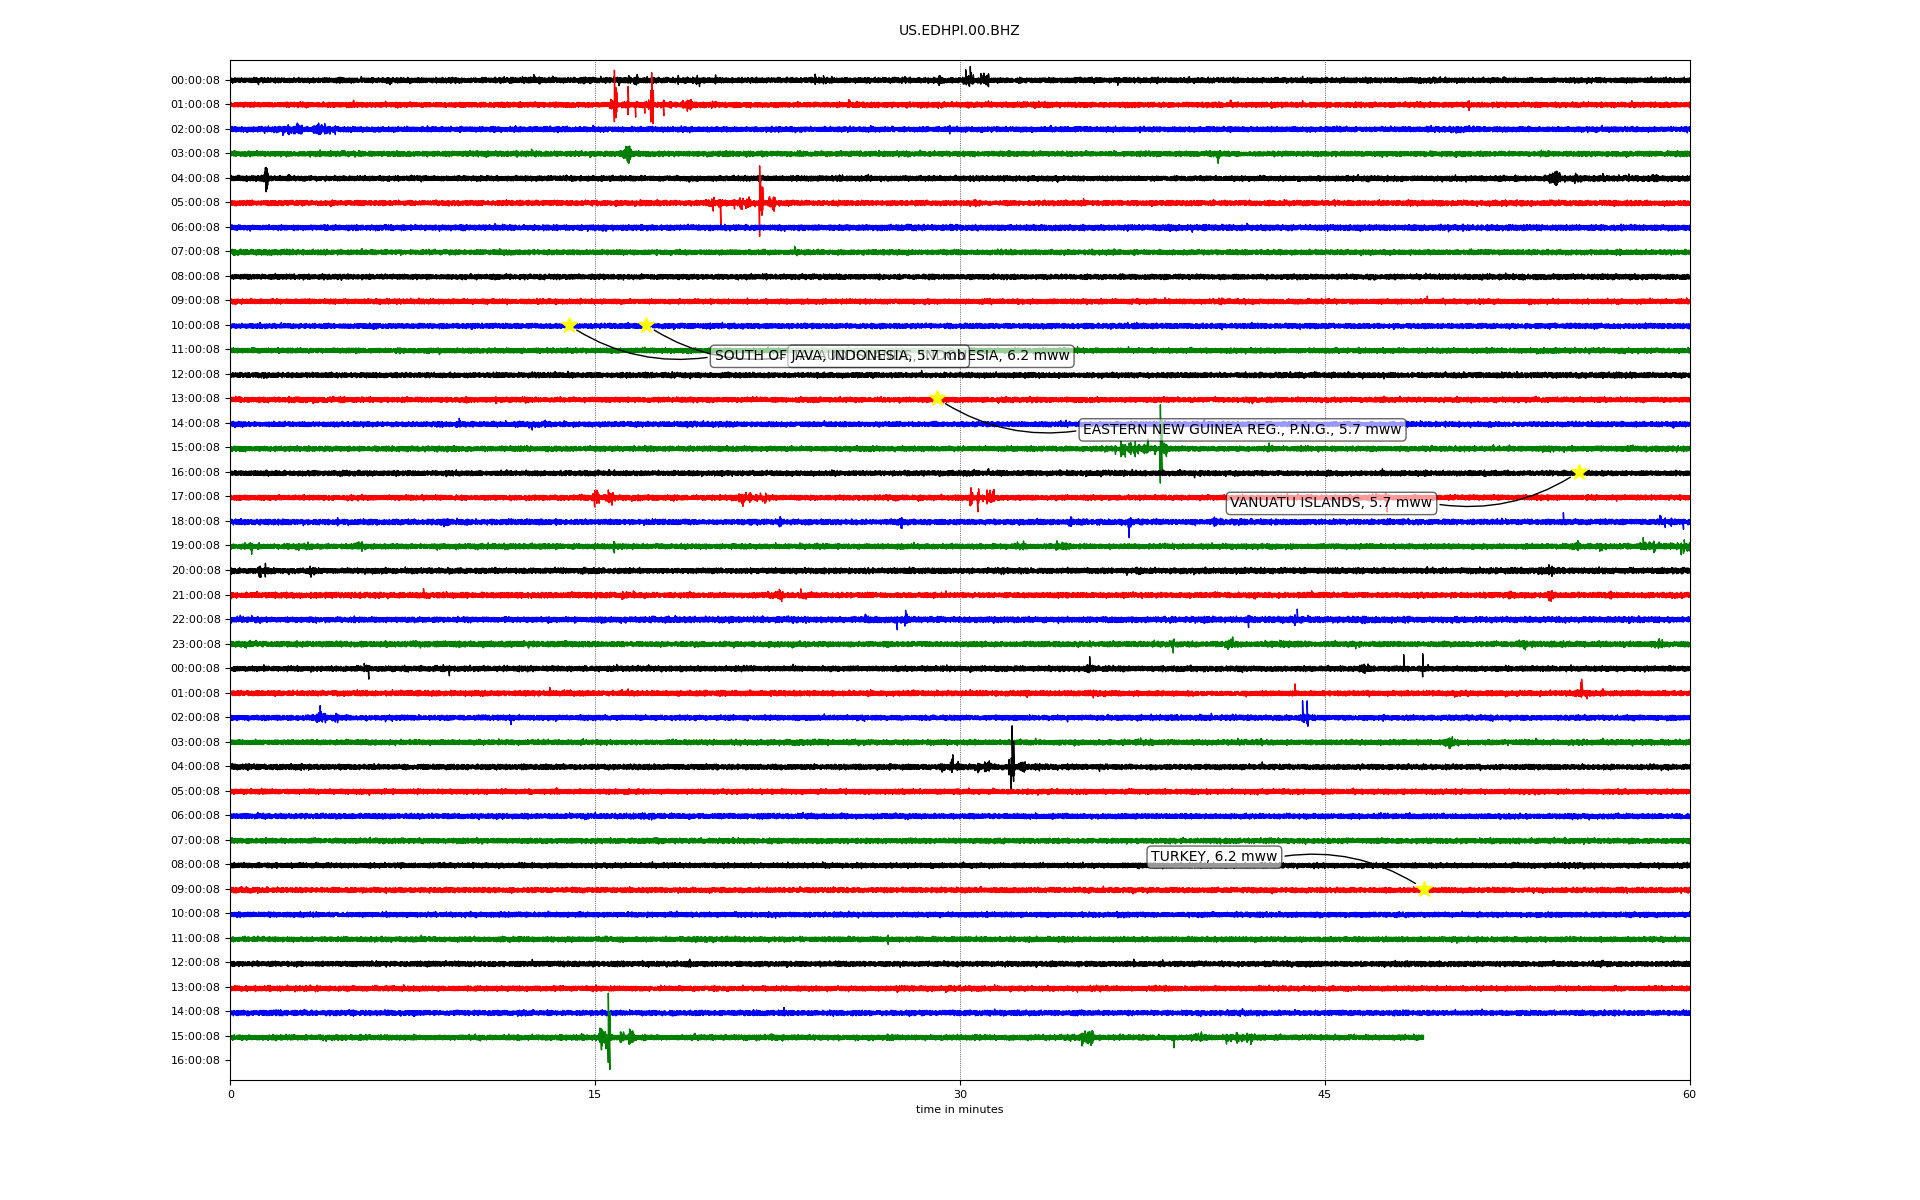Click the 'time in minutes' axis label

[x=959, y=1110]
